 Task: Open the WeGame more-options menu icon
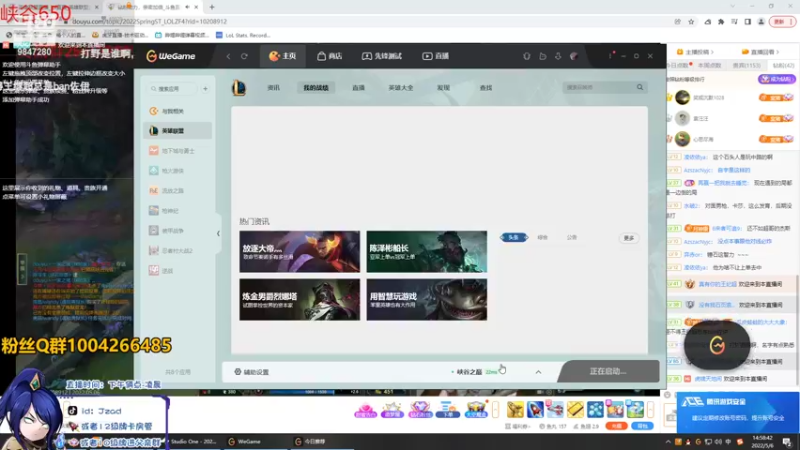(610, 56)
